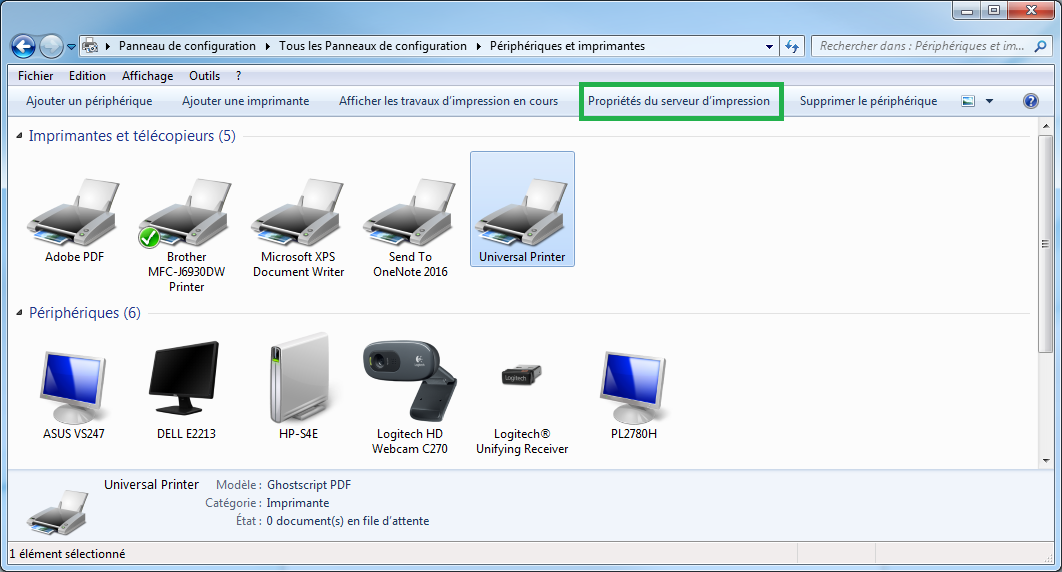The image size is (1062, 572).
Task: Navigate to Panneau de configuration breadcrumb
Action: point(188,46)
